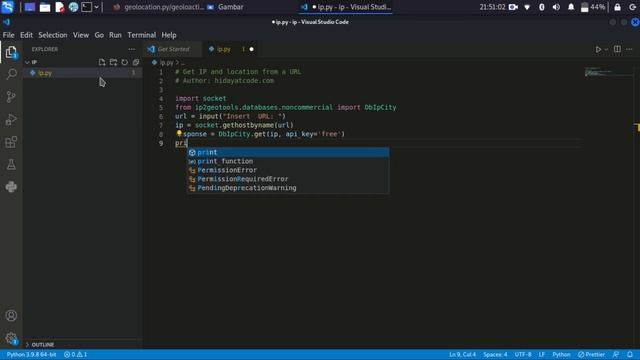This screenshot has width=640, height=360.
Task: Open the View menu
Action: pyautogui.click(x=81, y=35)
